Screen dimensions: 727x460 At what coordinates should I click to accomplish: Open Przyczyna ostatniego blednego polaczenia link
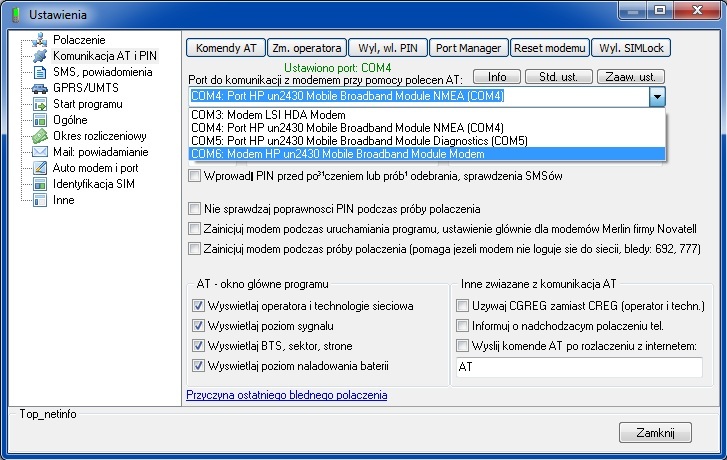[286, 395]
